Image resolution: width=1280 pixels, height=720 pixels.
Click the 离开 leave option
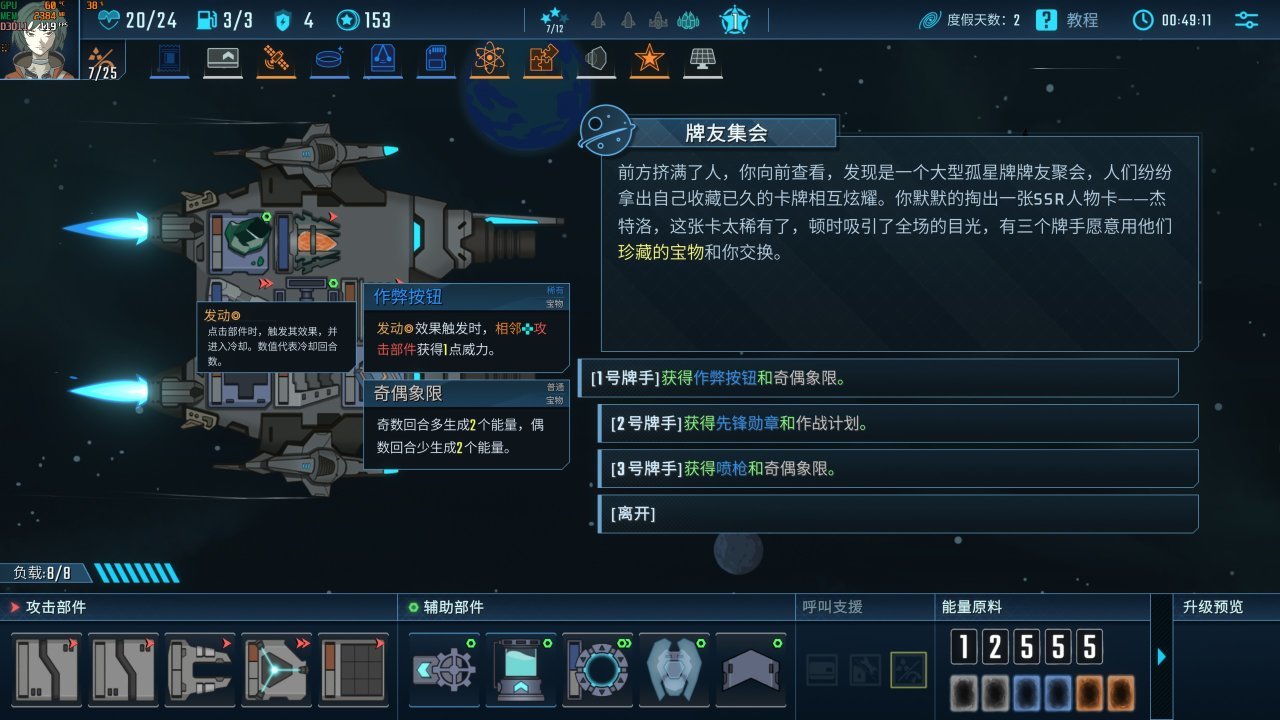[x=898, y=514]
